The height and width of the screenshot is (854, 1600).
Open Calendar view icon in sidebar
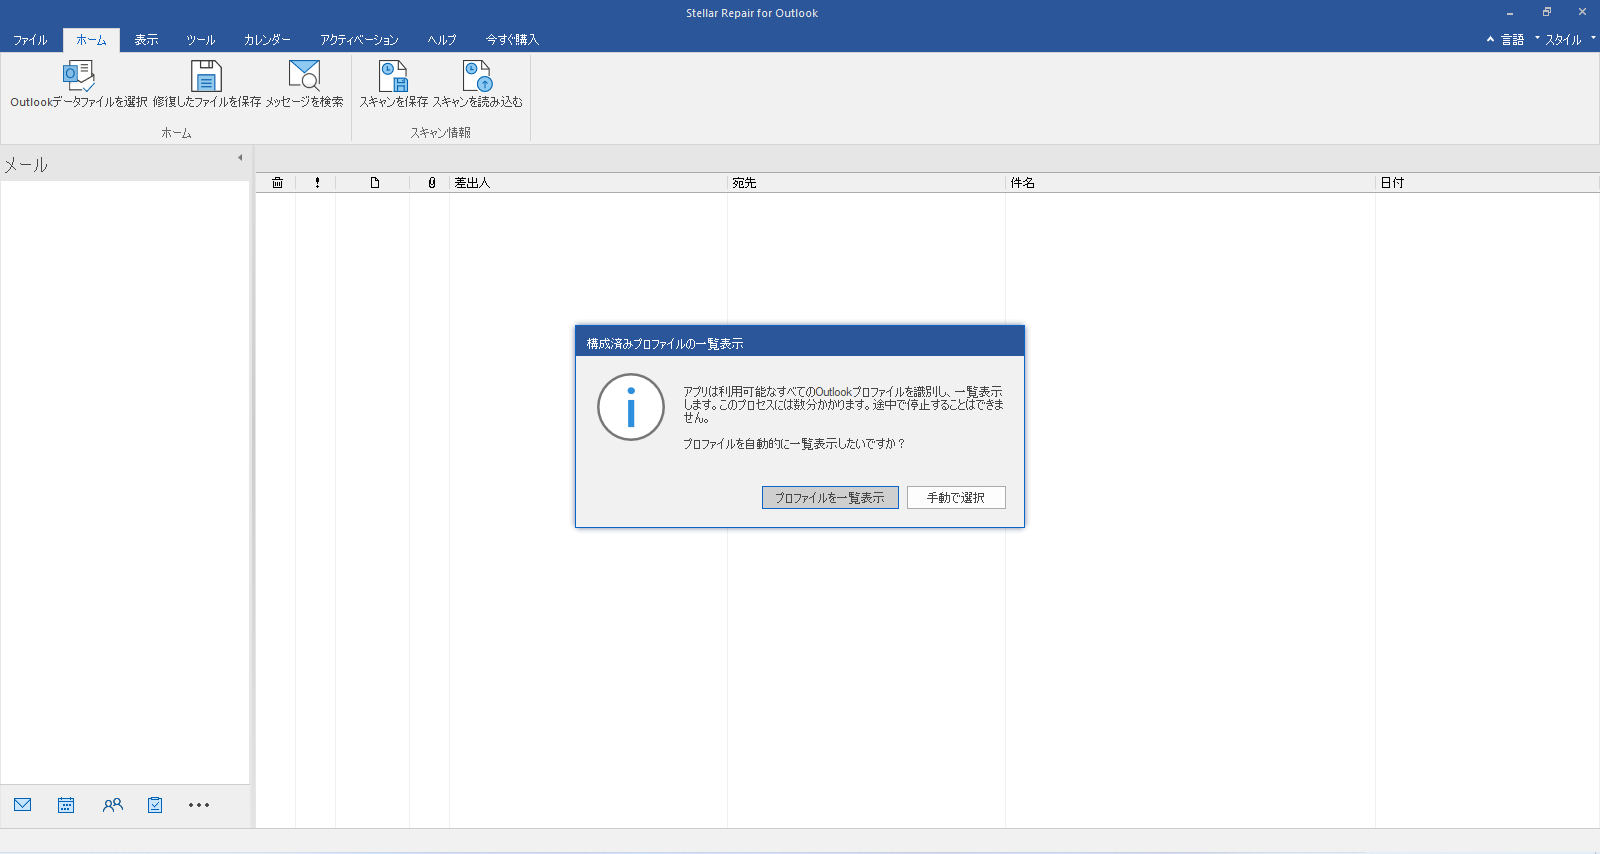tap(66, 805)
